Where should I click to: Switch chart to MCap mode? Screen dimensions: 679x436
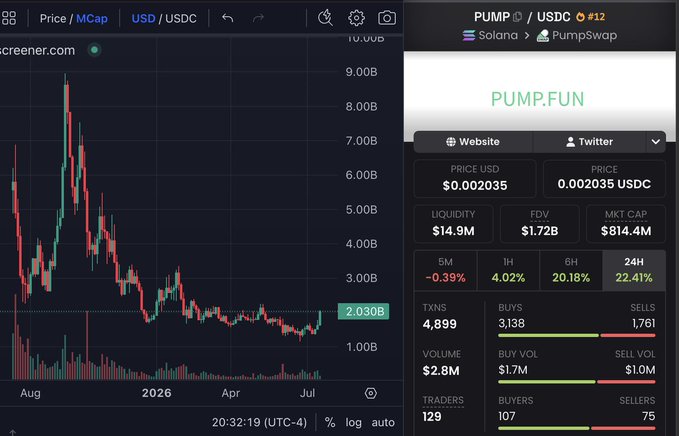(x=92, y=19)
